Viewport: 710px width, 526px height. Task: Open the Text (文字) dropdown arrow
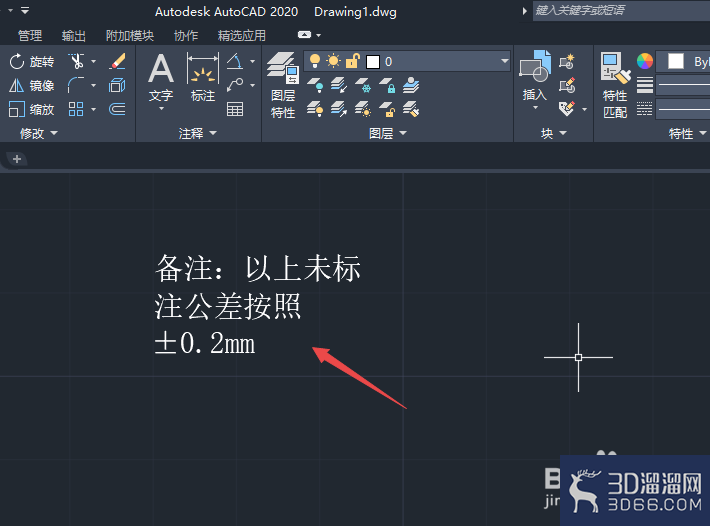(161, 109)
